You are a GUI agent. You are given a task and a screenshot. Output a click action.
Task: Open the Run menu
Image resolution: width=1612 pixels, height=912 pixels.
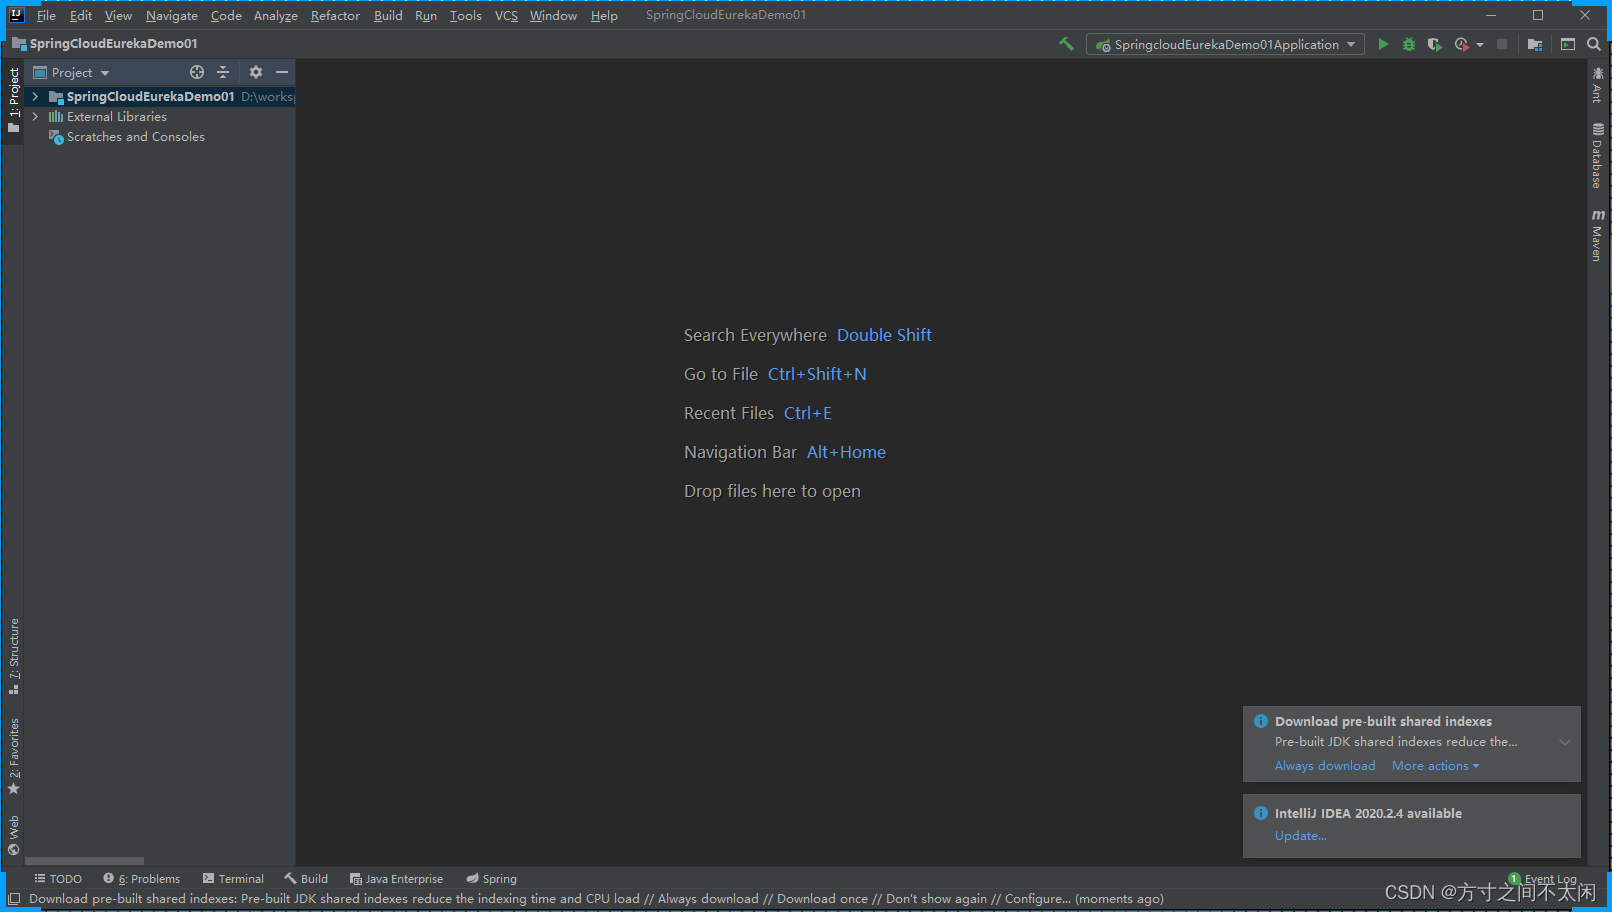[426, 15]
